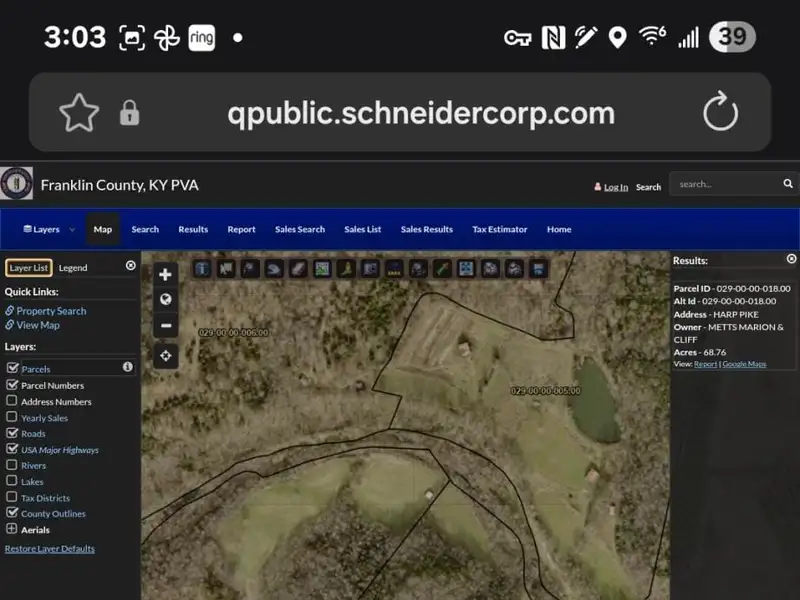Image resolution: width=800 pixels, height=600 pixels.
Task: Open the Sales Search menu item
Action: click(300, 229)
